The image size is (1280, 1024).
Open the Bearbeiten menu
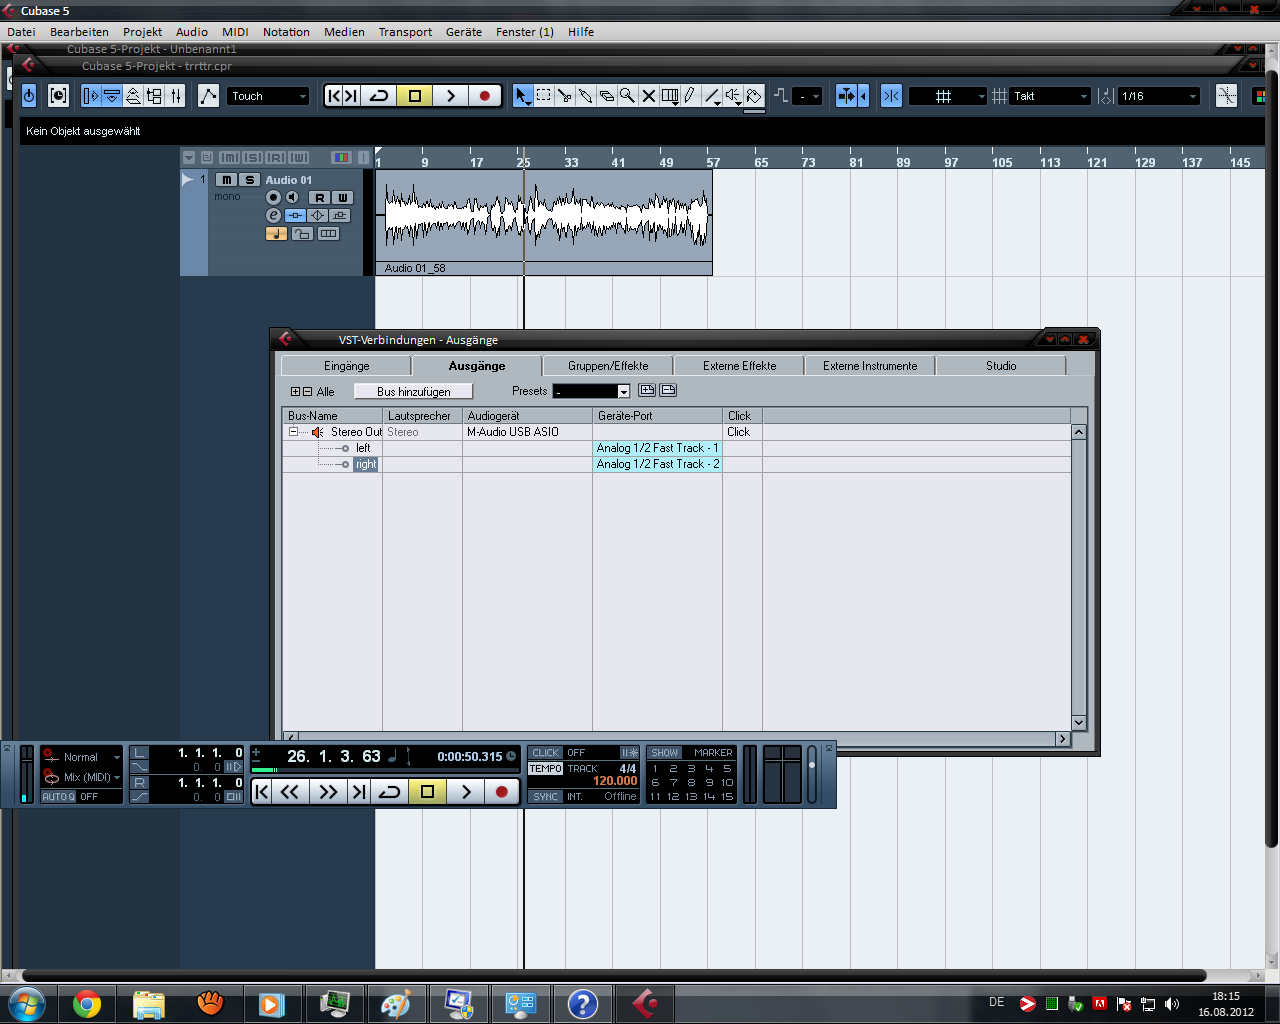(79, 32)
